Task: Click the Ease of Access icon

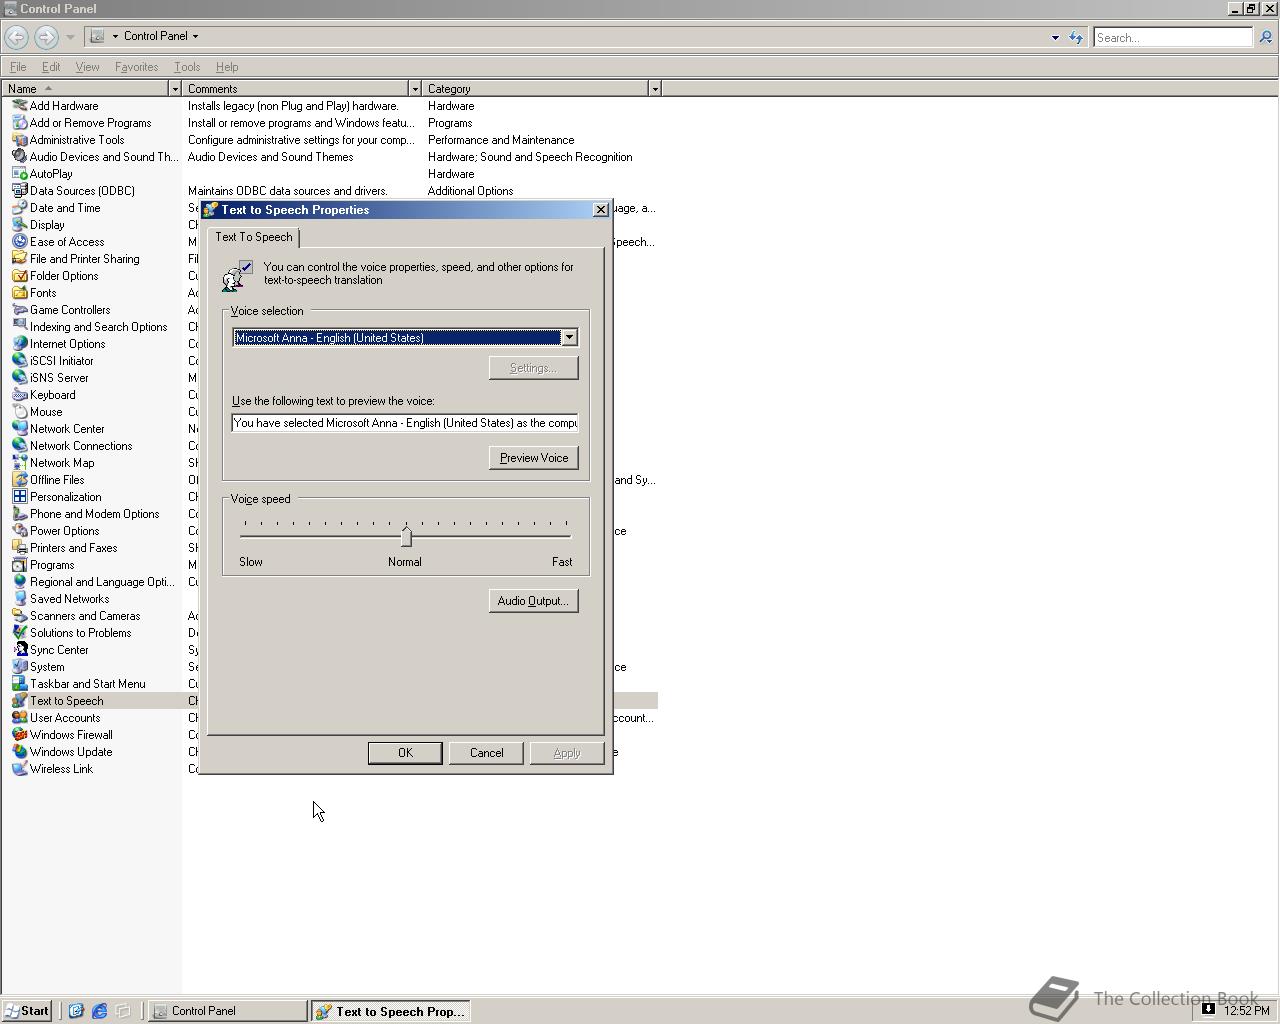Action: tap(19, 242)
